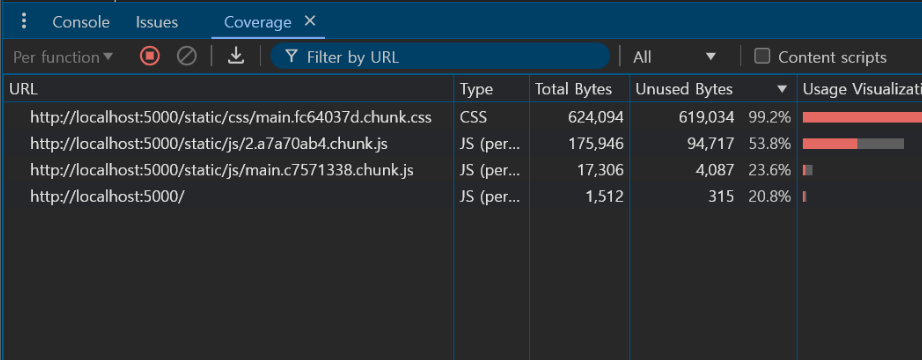
Task: Switch to the Issues tab
Action: click(x=156, y=22)
